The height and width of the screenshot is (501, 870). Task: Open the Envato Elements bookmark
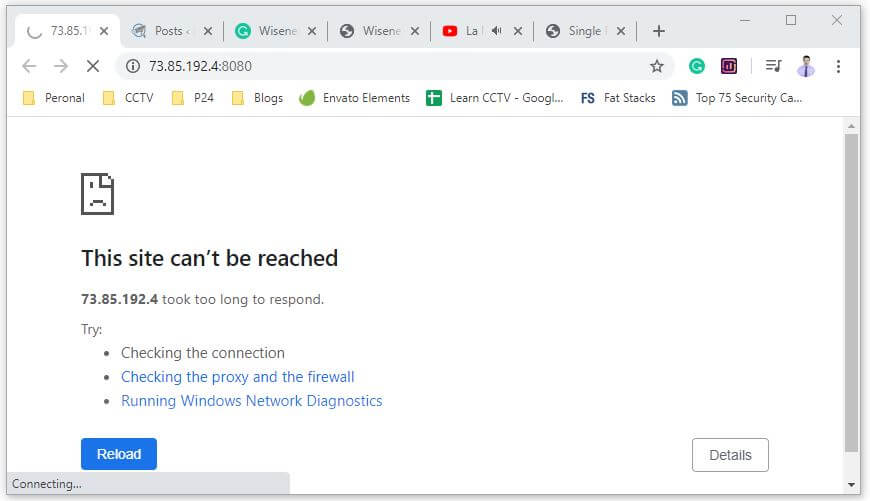[x=355, y=98]
